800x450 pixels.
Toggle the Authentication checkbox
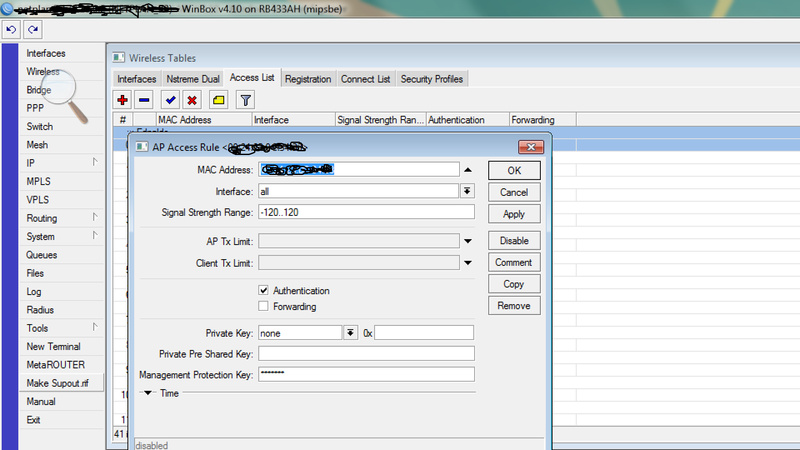point(263,290)
